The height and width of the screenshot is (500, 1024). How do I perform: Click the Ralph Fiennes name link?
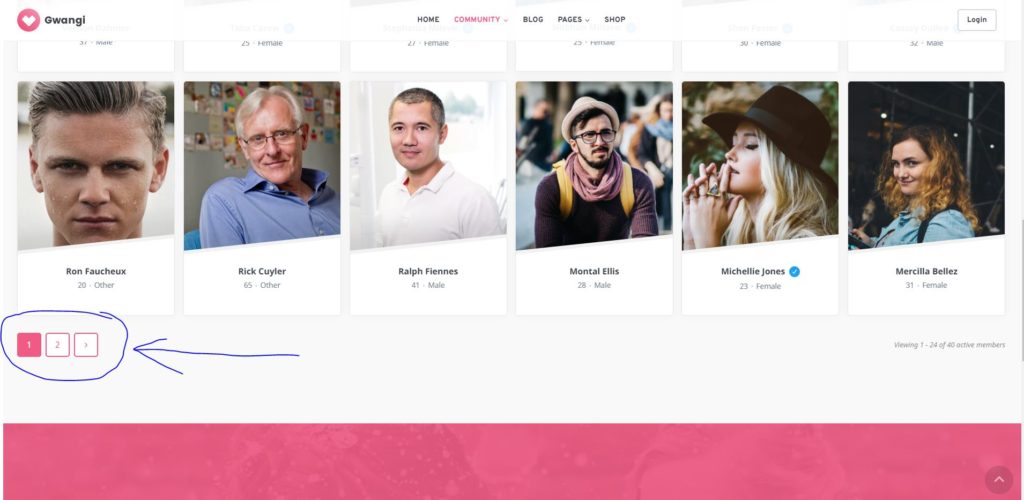pyautogui.click(x=428, y=271)
